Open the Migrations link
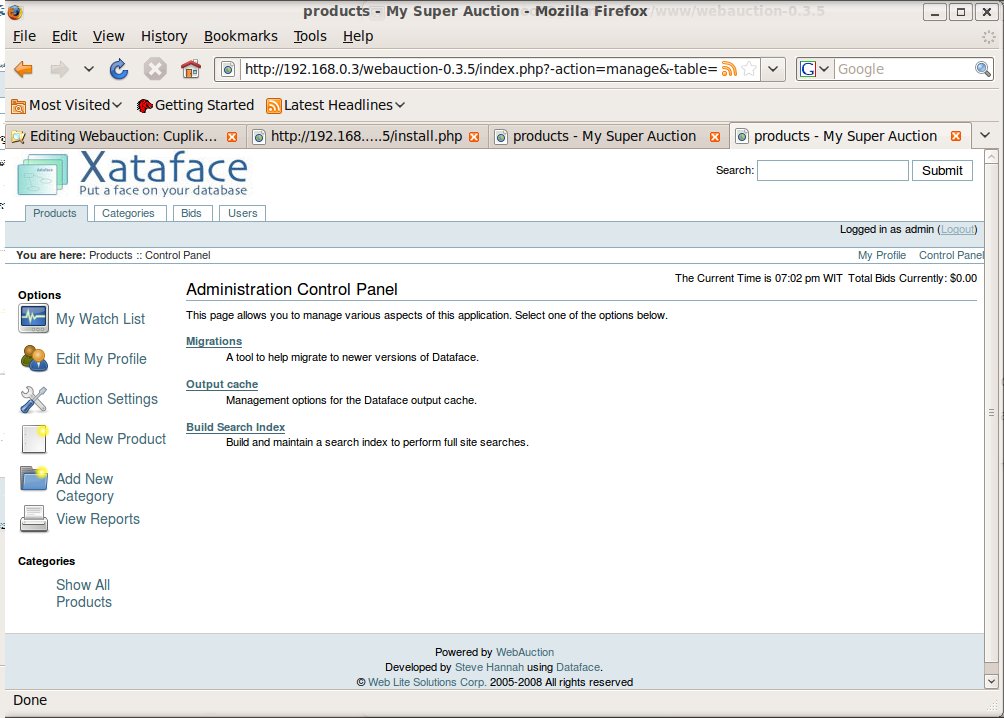 [x=214, y=341]
